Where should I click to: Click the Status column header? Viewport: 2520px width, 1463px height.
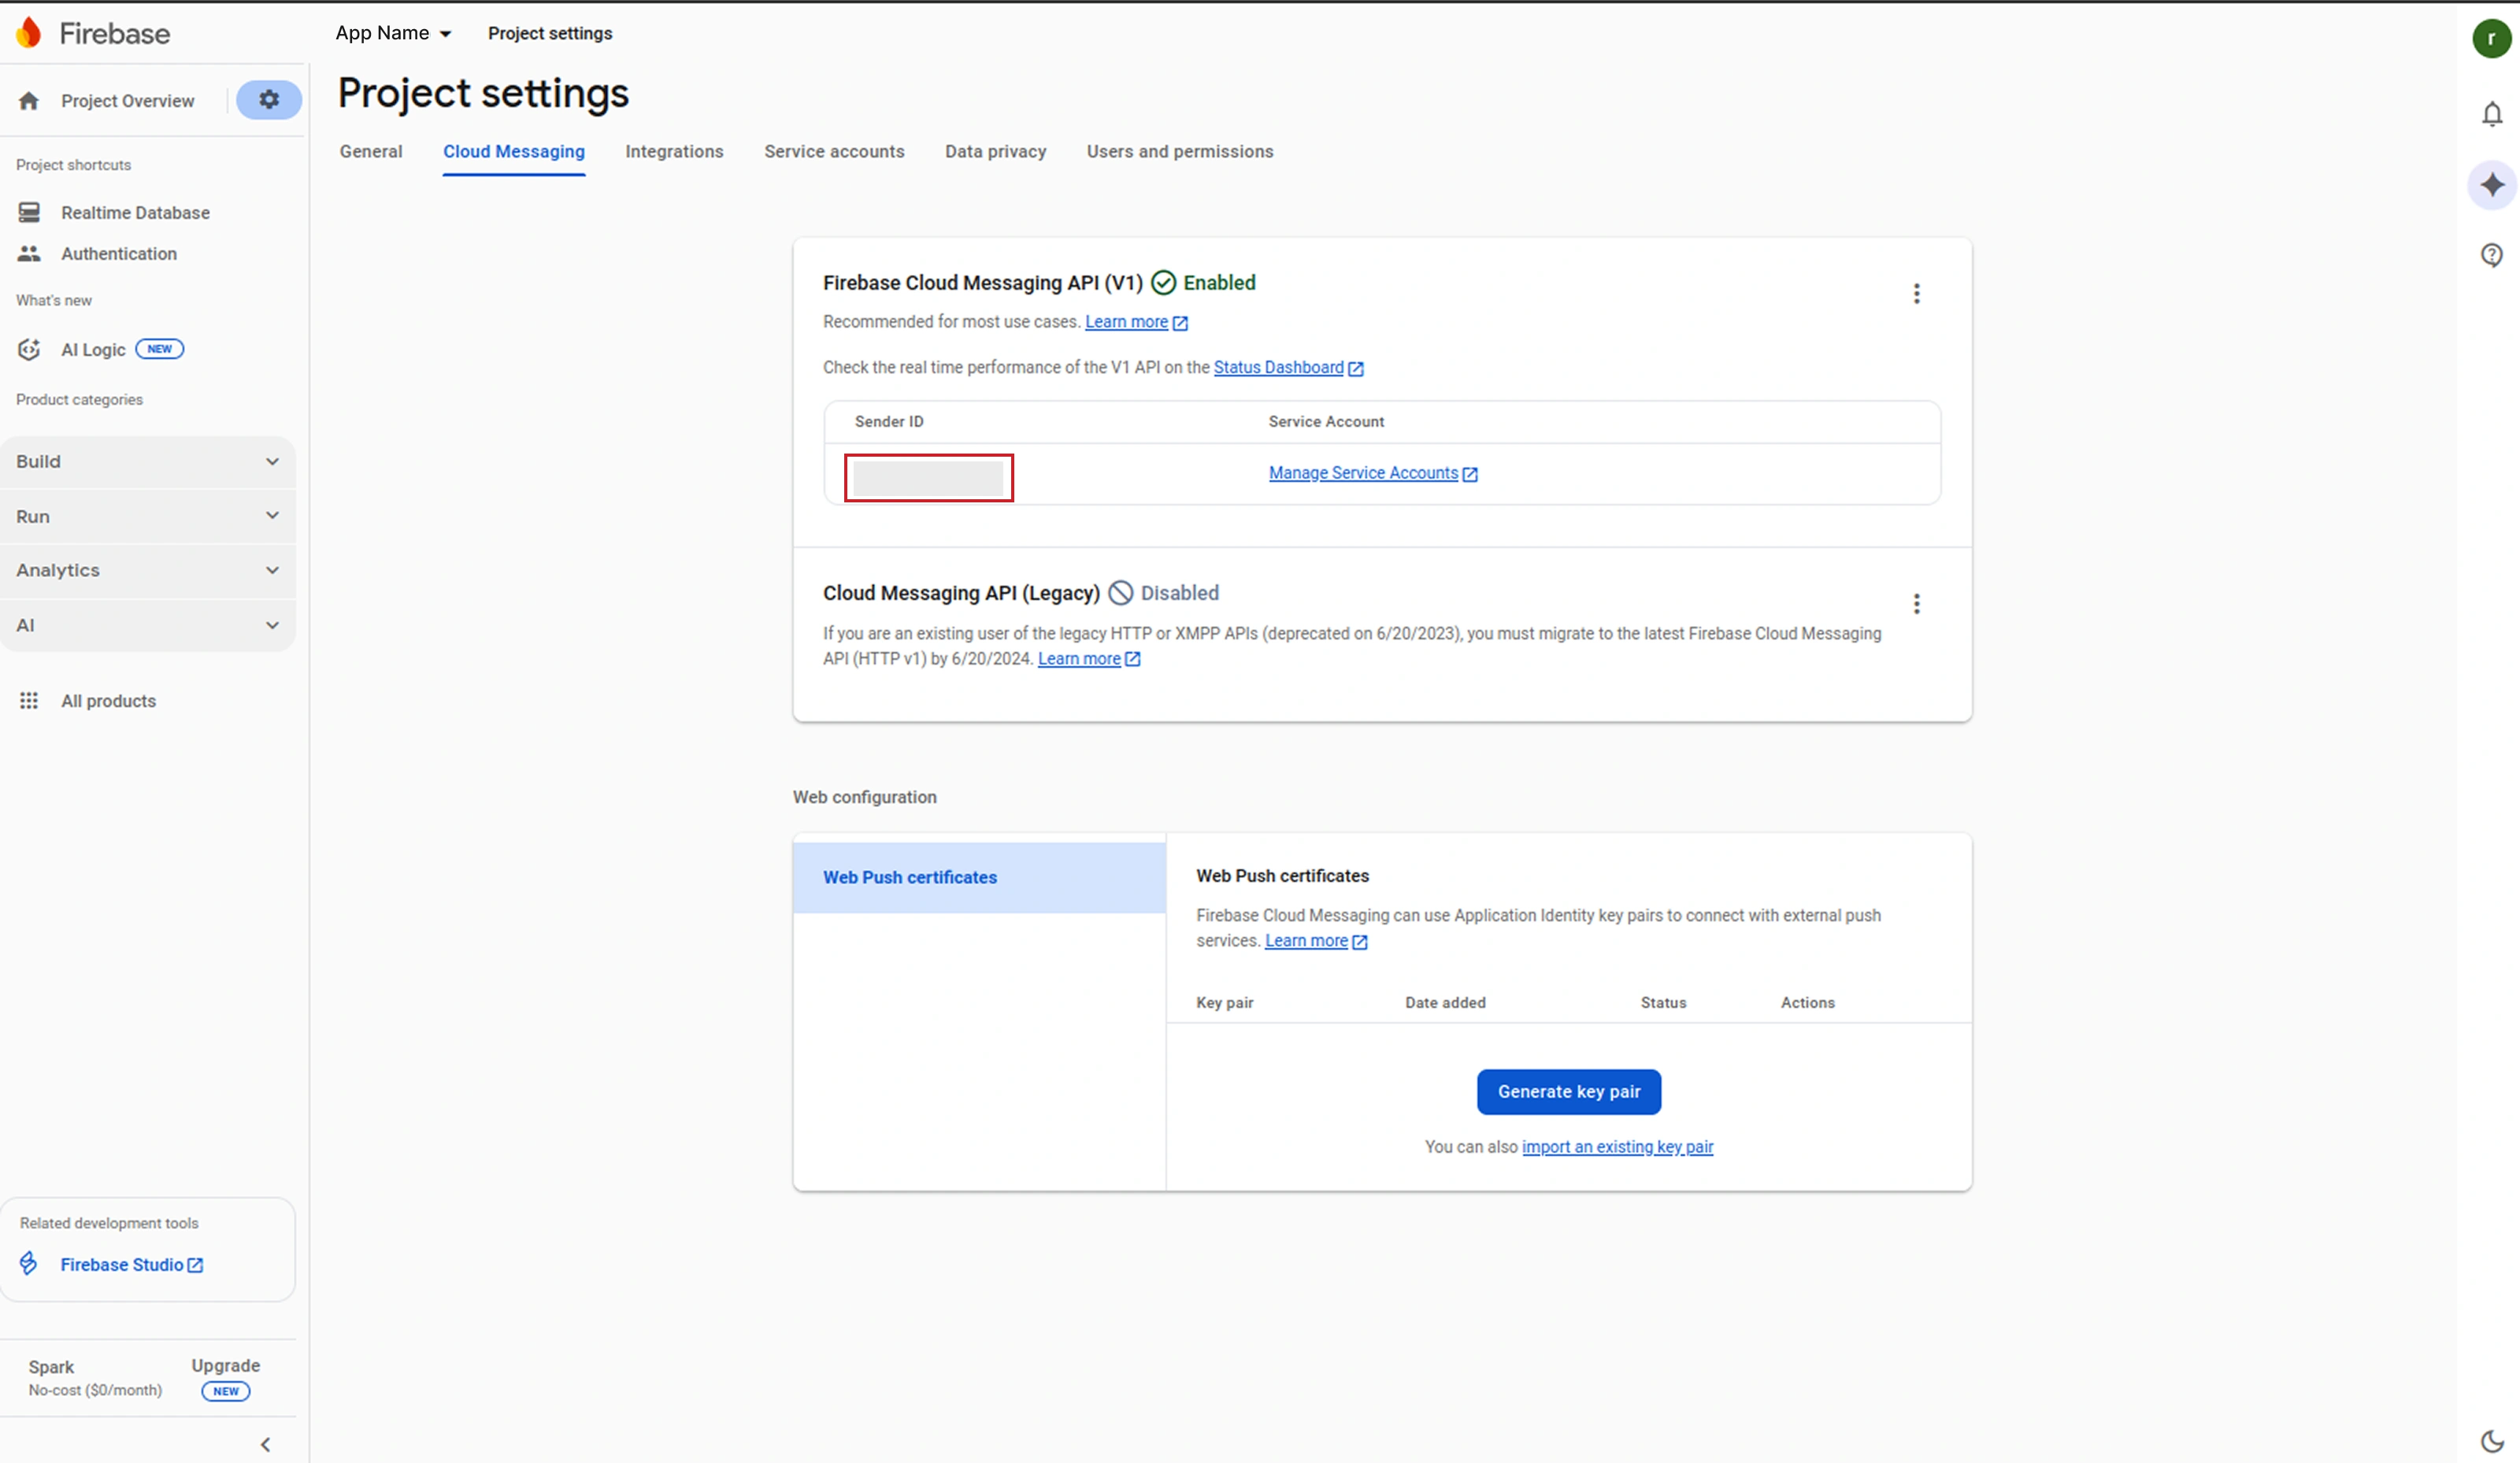tap(1663, 1003)
